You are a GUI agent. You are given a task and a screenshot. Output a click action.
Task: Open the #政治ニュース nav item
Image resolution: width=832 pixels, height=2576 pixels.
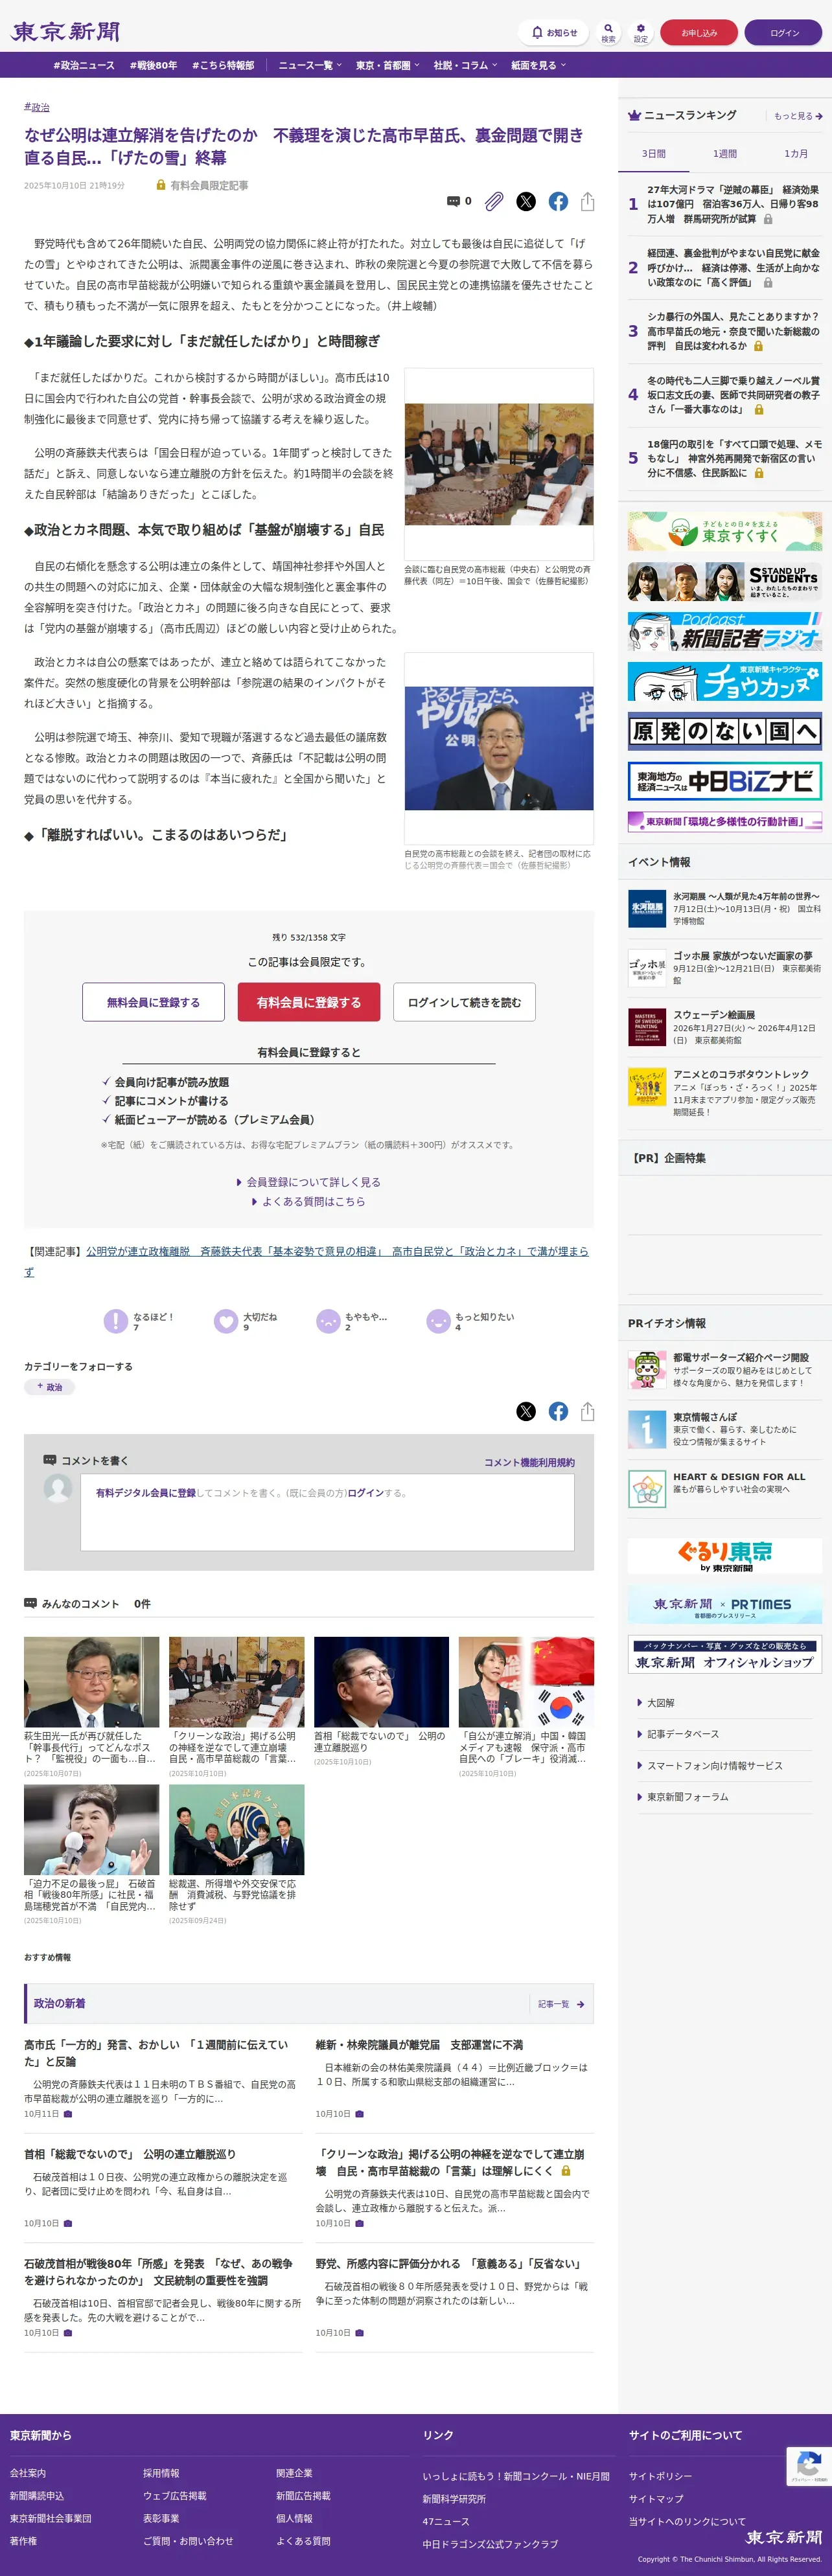[x=84, y=65]
